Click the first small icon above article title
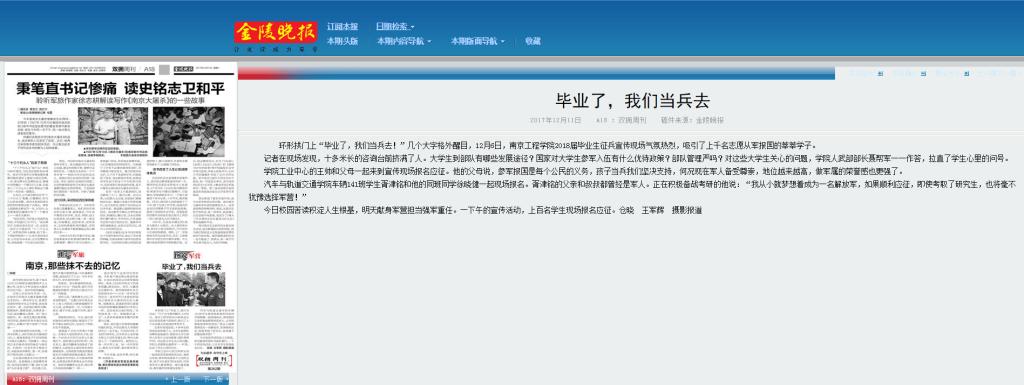Image resolution: width=1024 pixels, height=385 pixels. [x=880, y=74]
